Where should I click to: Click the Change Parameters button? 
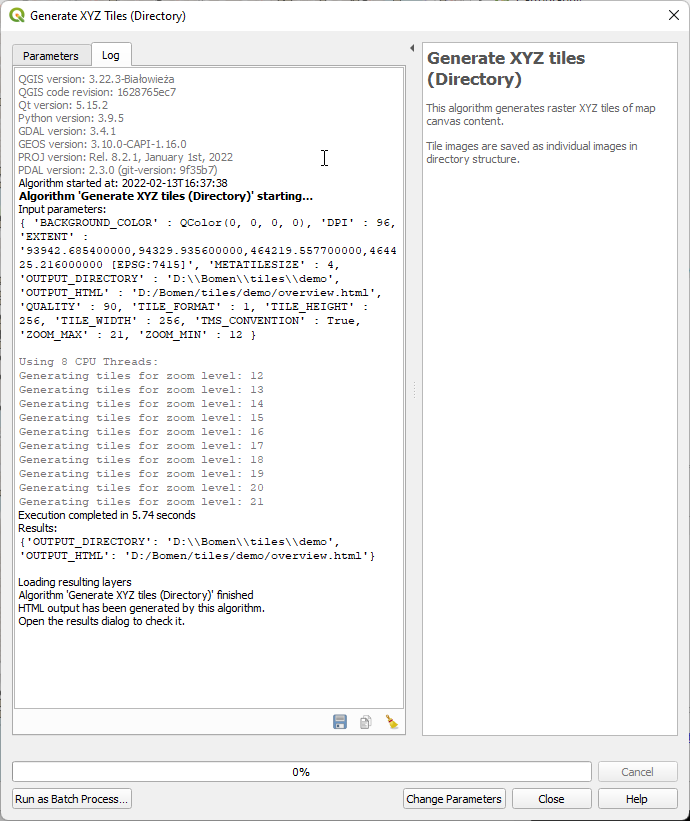[x=454, y=799]
